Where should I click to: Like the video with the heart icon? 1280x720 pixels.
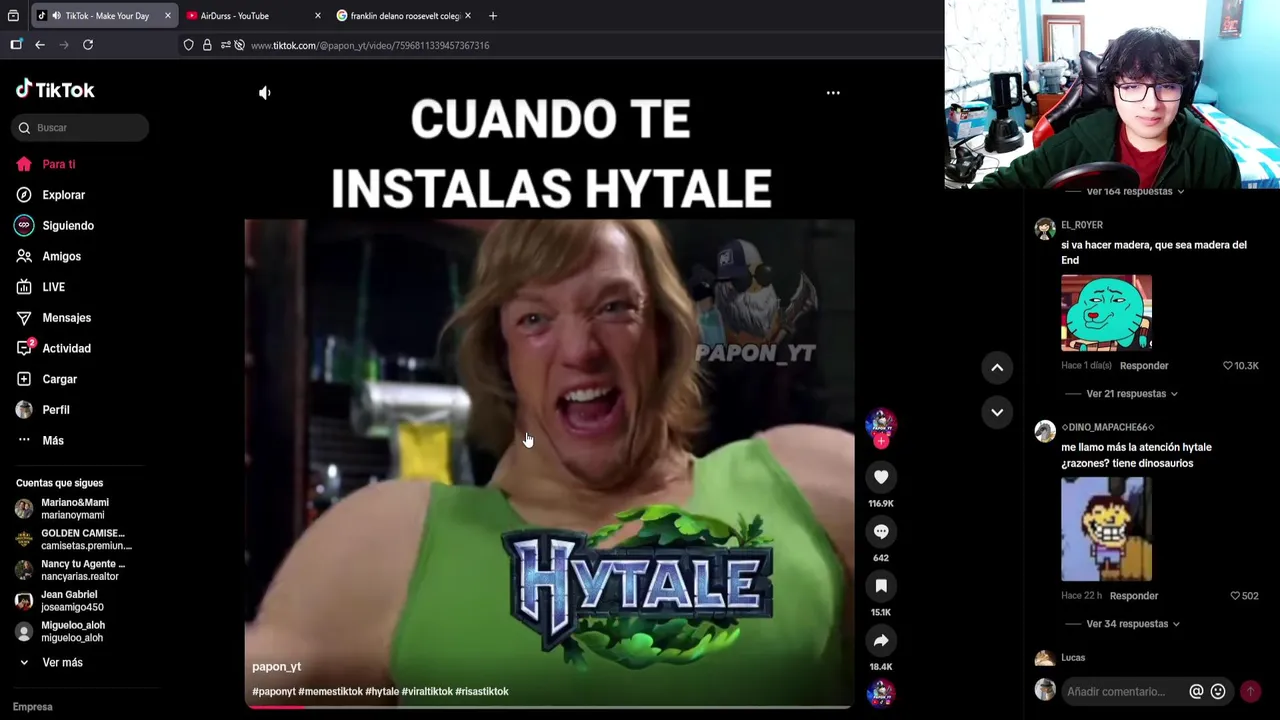pyautogui.click(x=881, y=477)
